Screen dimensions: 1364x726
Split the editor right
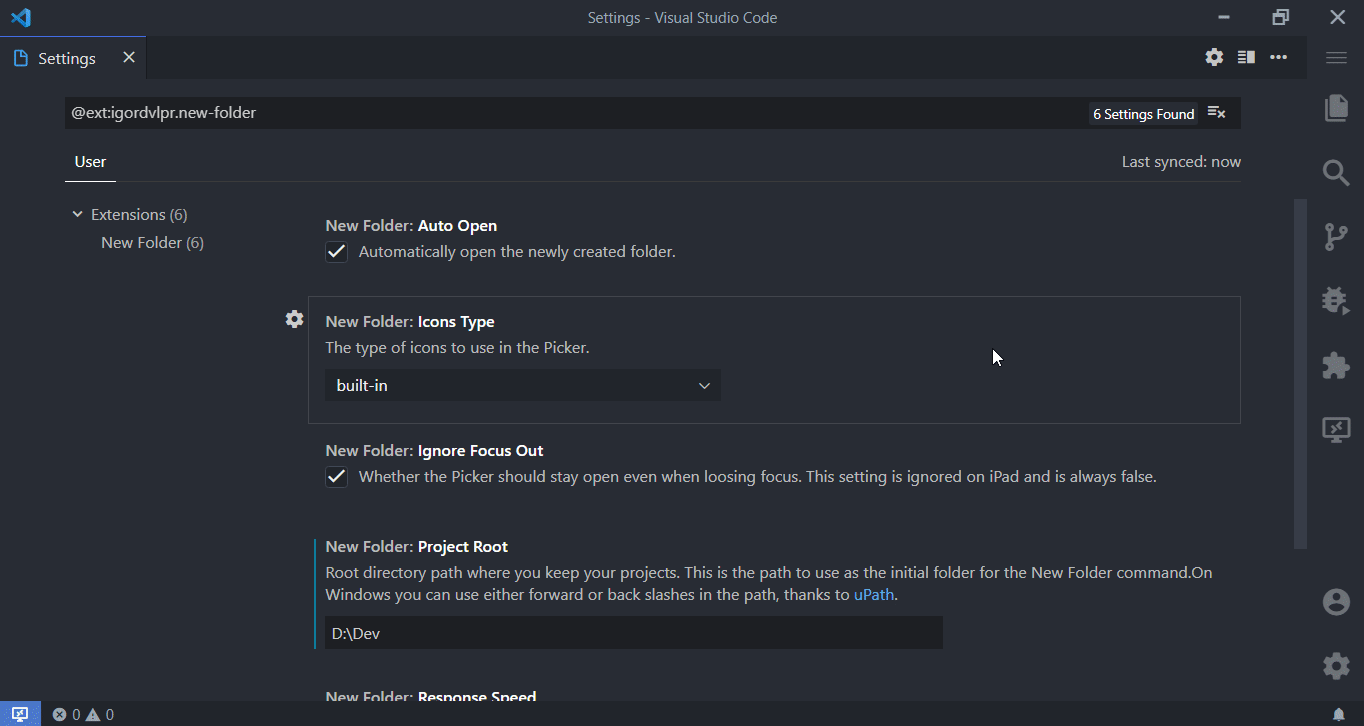[1246, 57]
